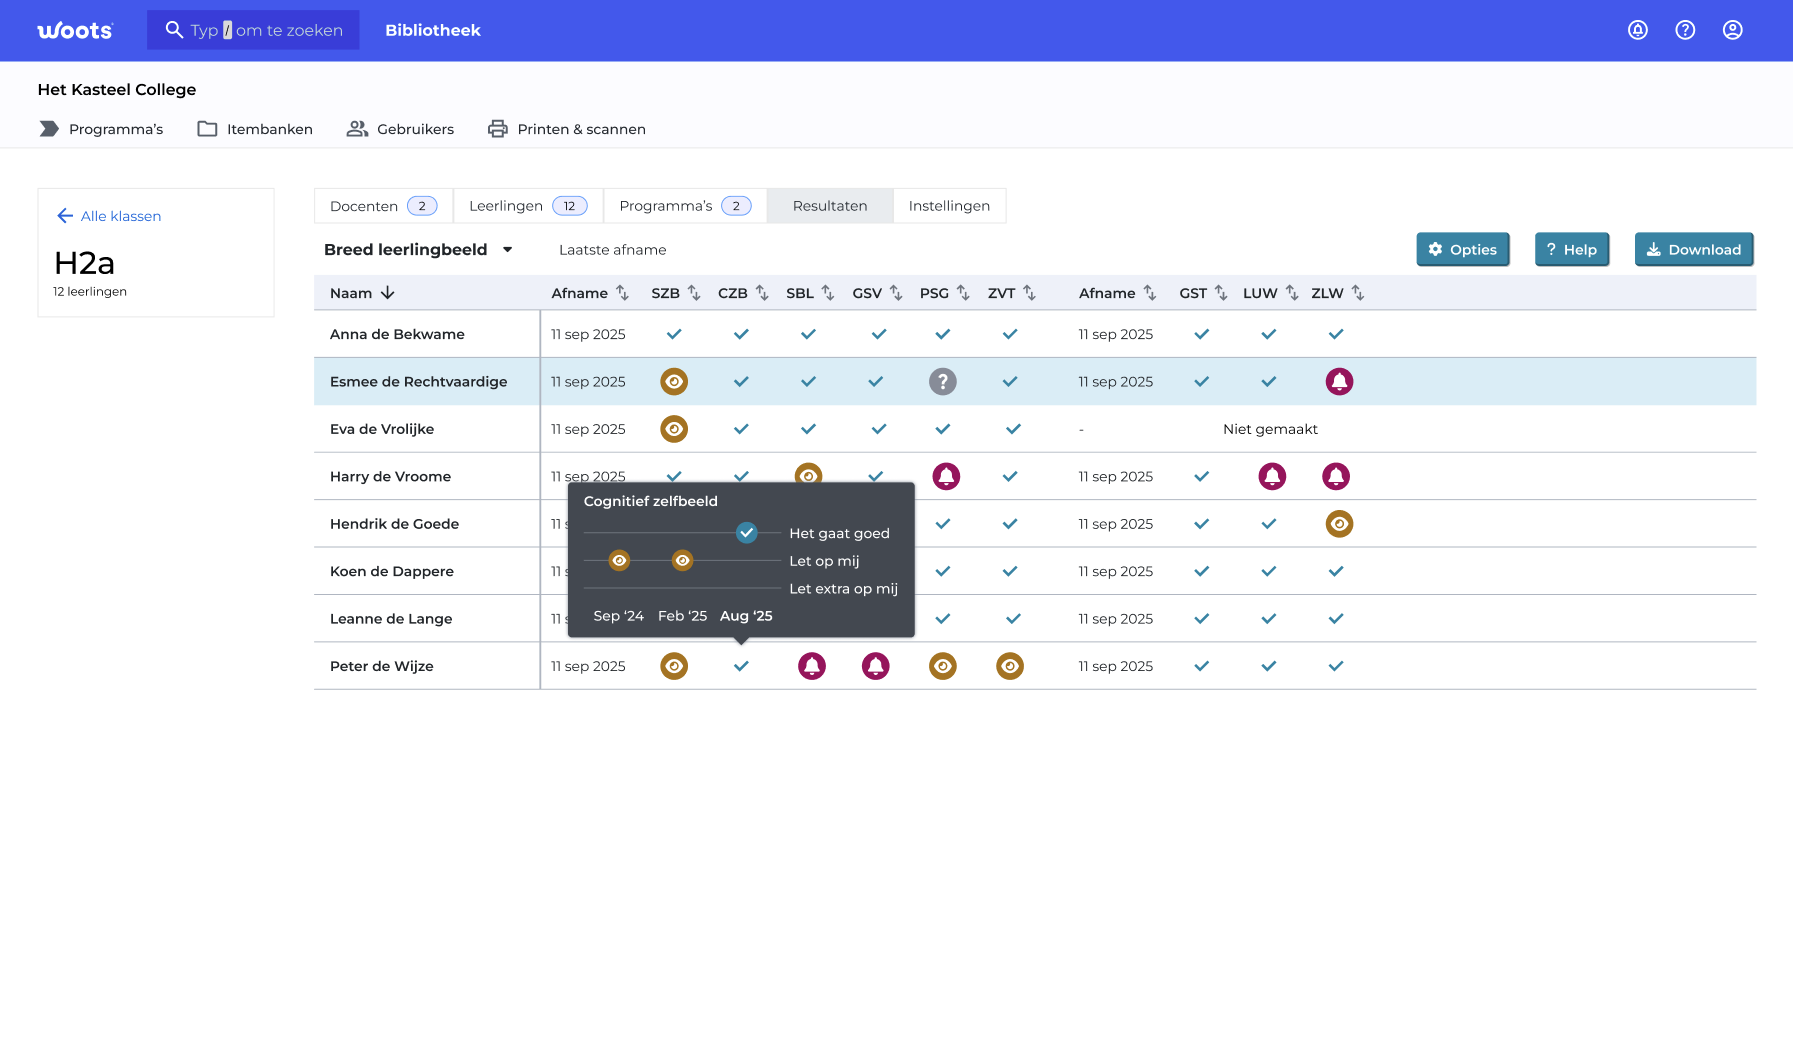Click Hendrik's orange eye ZLW icon
Viewport: 1793px width, 1060px height.
point(1338,524)
